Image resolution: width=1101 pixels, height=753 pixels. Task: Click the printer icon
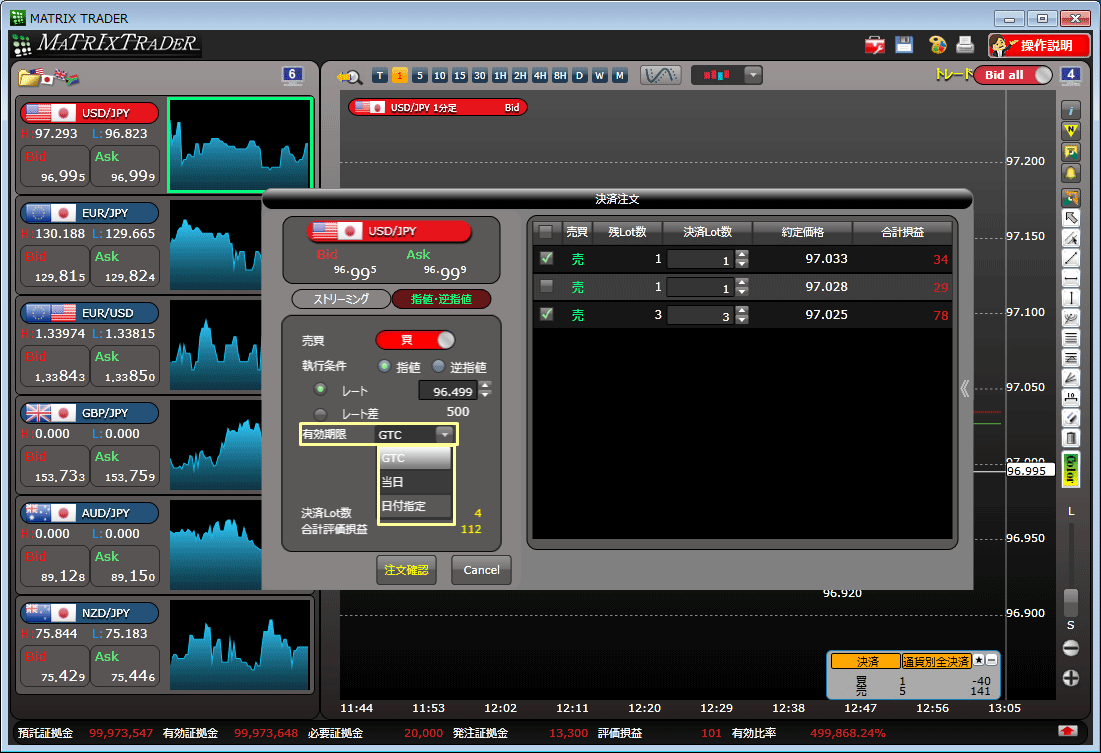point(965,45)
